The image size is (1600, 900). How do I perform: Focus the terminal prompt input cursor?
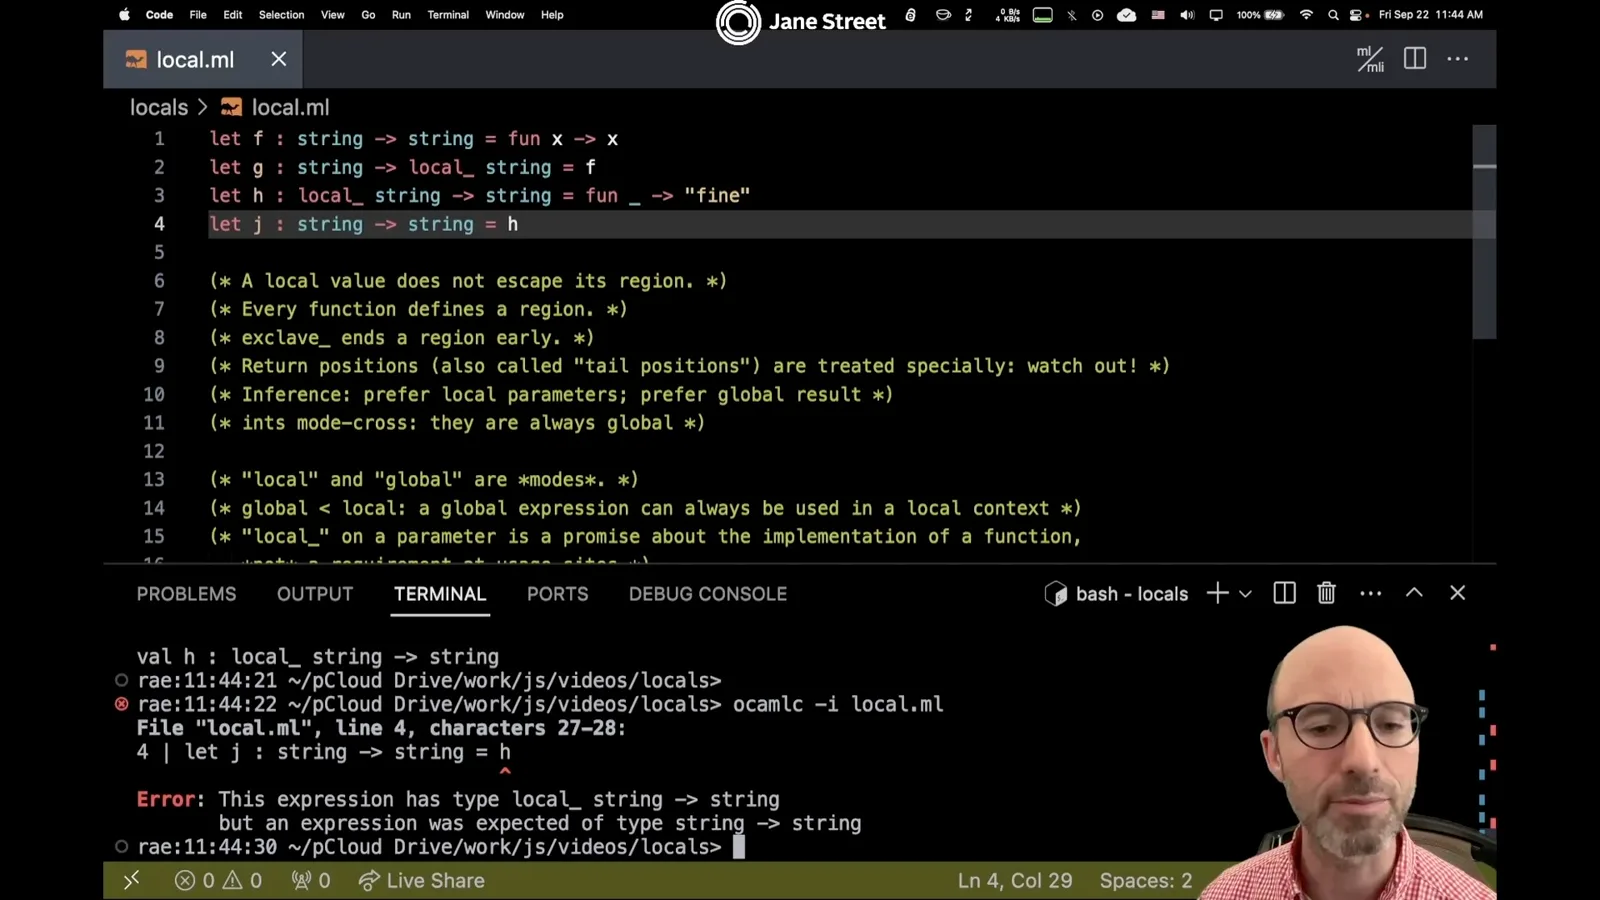pos(739,847)
